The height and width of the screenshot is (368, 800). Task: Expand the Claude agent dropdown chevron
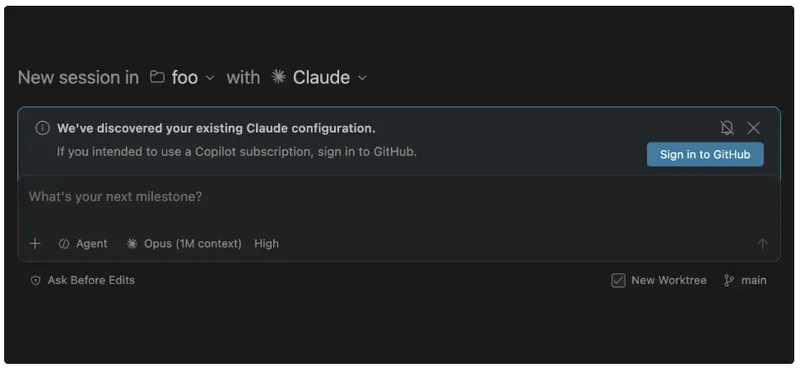[x=362, y=78]
